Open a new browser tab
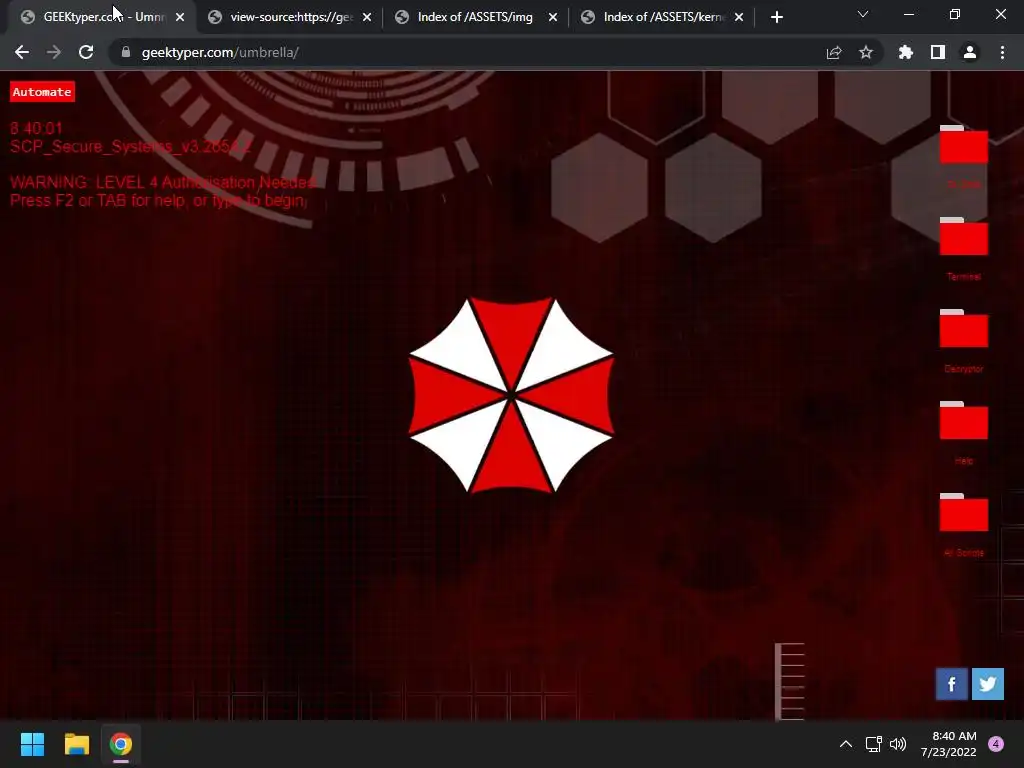Image resolution: width=1024 pixels, height=768 pixels. [x=776, y=17]
